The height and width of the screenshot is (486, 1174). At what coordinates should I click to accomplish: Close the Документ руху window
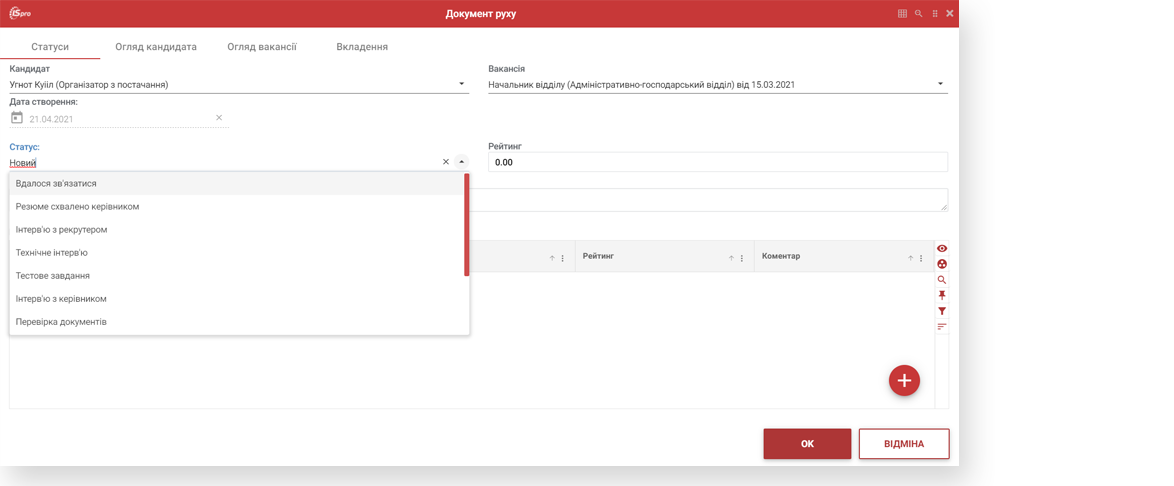coord(949,13)
